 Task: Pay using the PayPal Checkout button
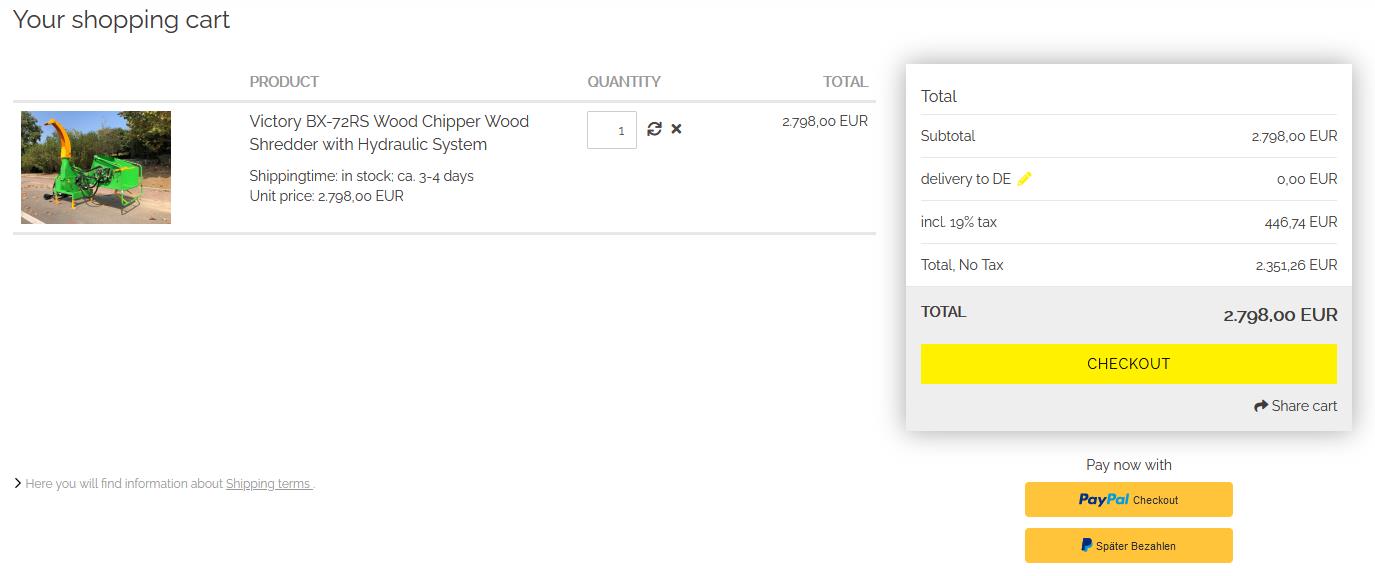[x=1128, y=500]
